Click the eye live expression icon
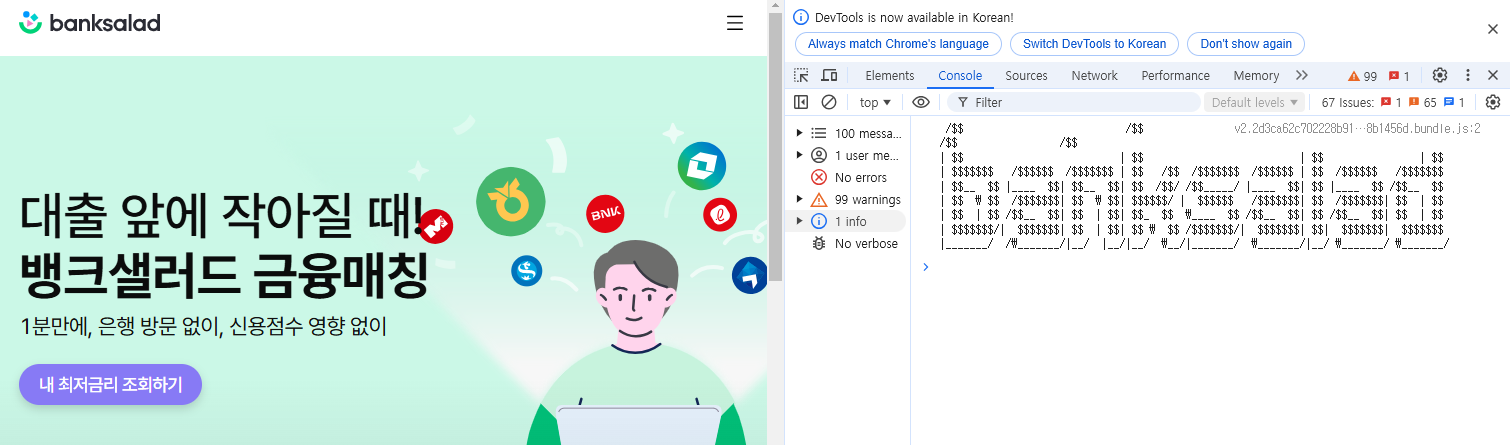 click(x=921, y=102)
